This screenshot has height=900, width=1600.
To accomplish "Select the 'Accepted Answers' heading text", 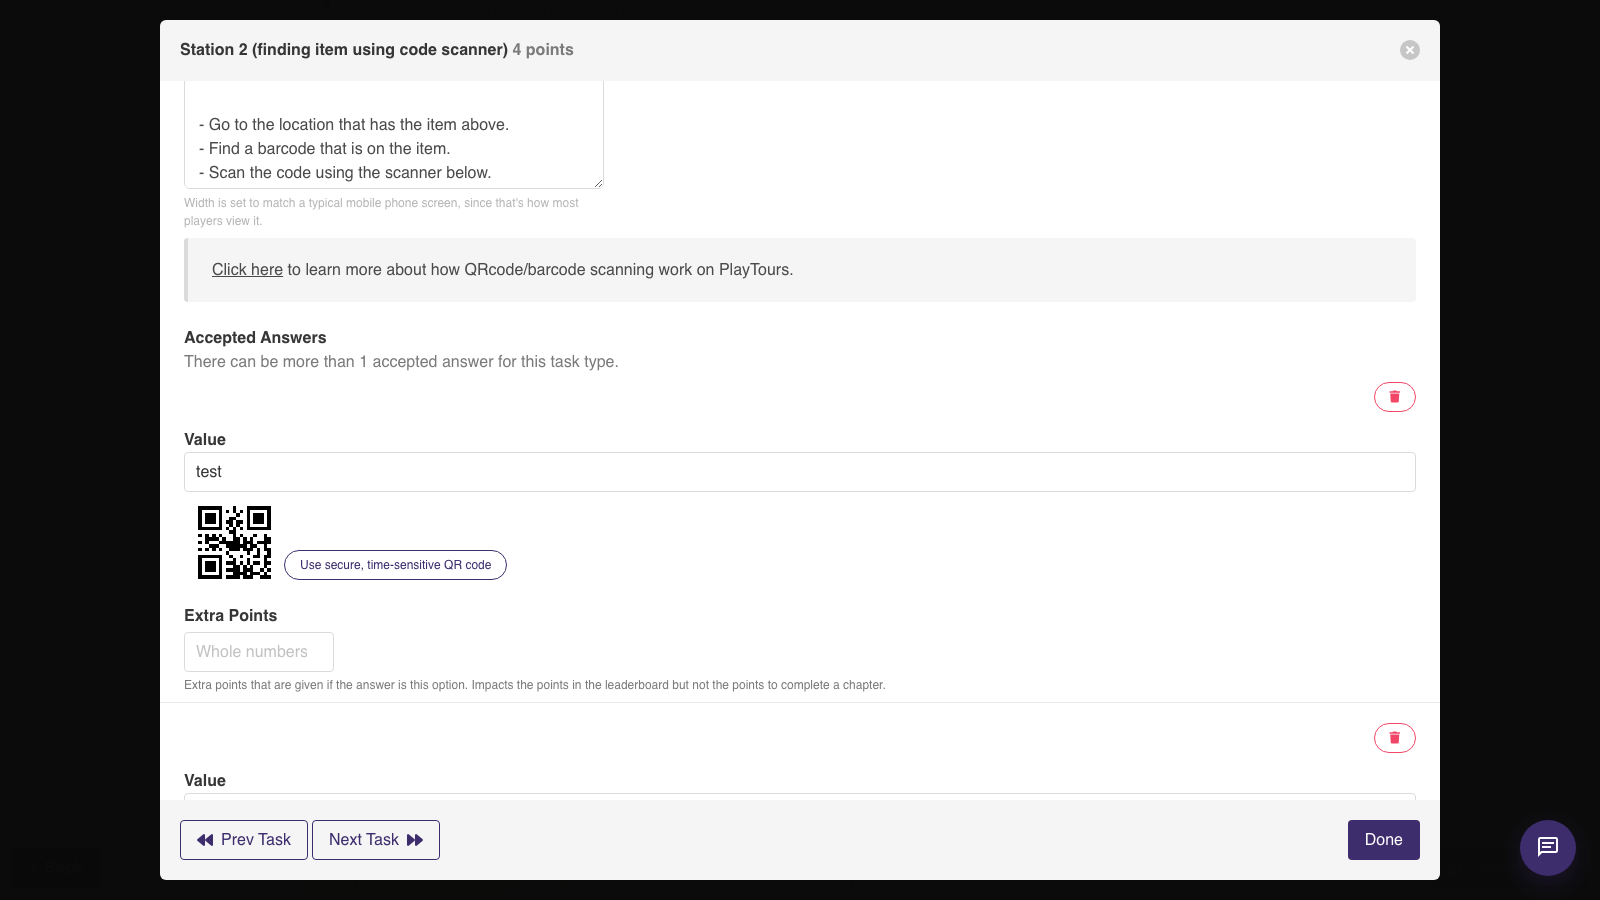I will pyautogui.click(x=255, y=338).
